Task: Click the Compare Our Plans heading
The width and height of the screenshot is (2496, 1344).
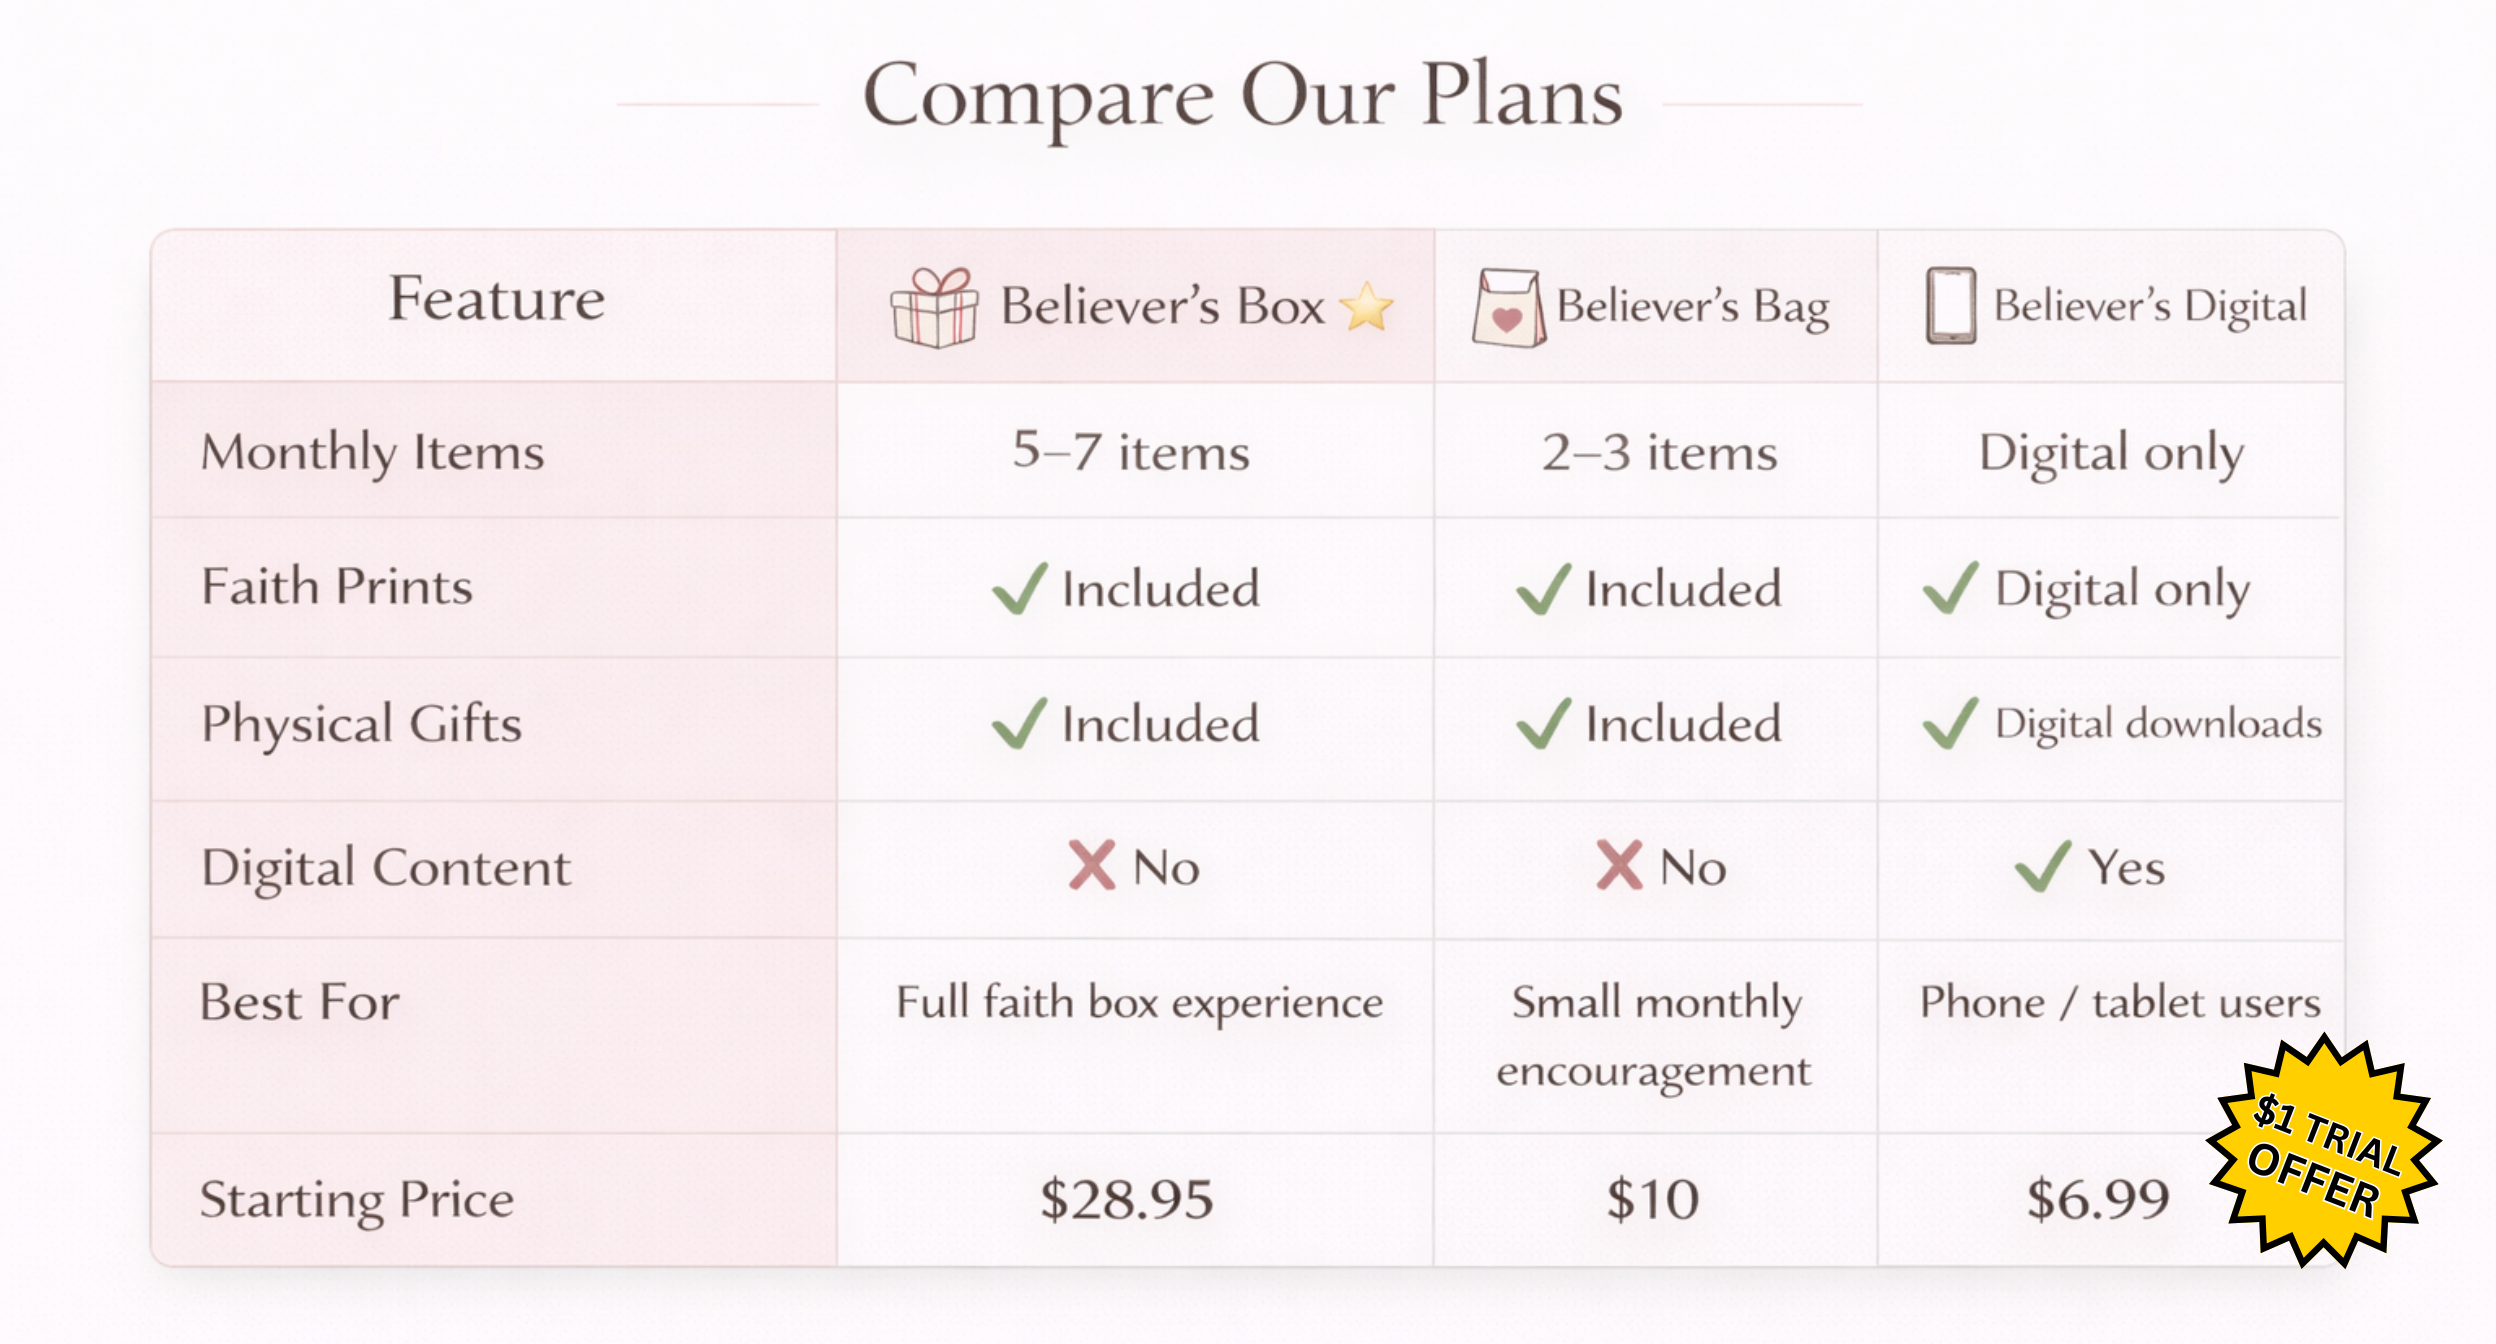Action: (1242, 97)
